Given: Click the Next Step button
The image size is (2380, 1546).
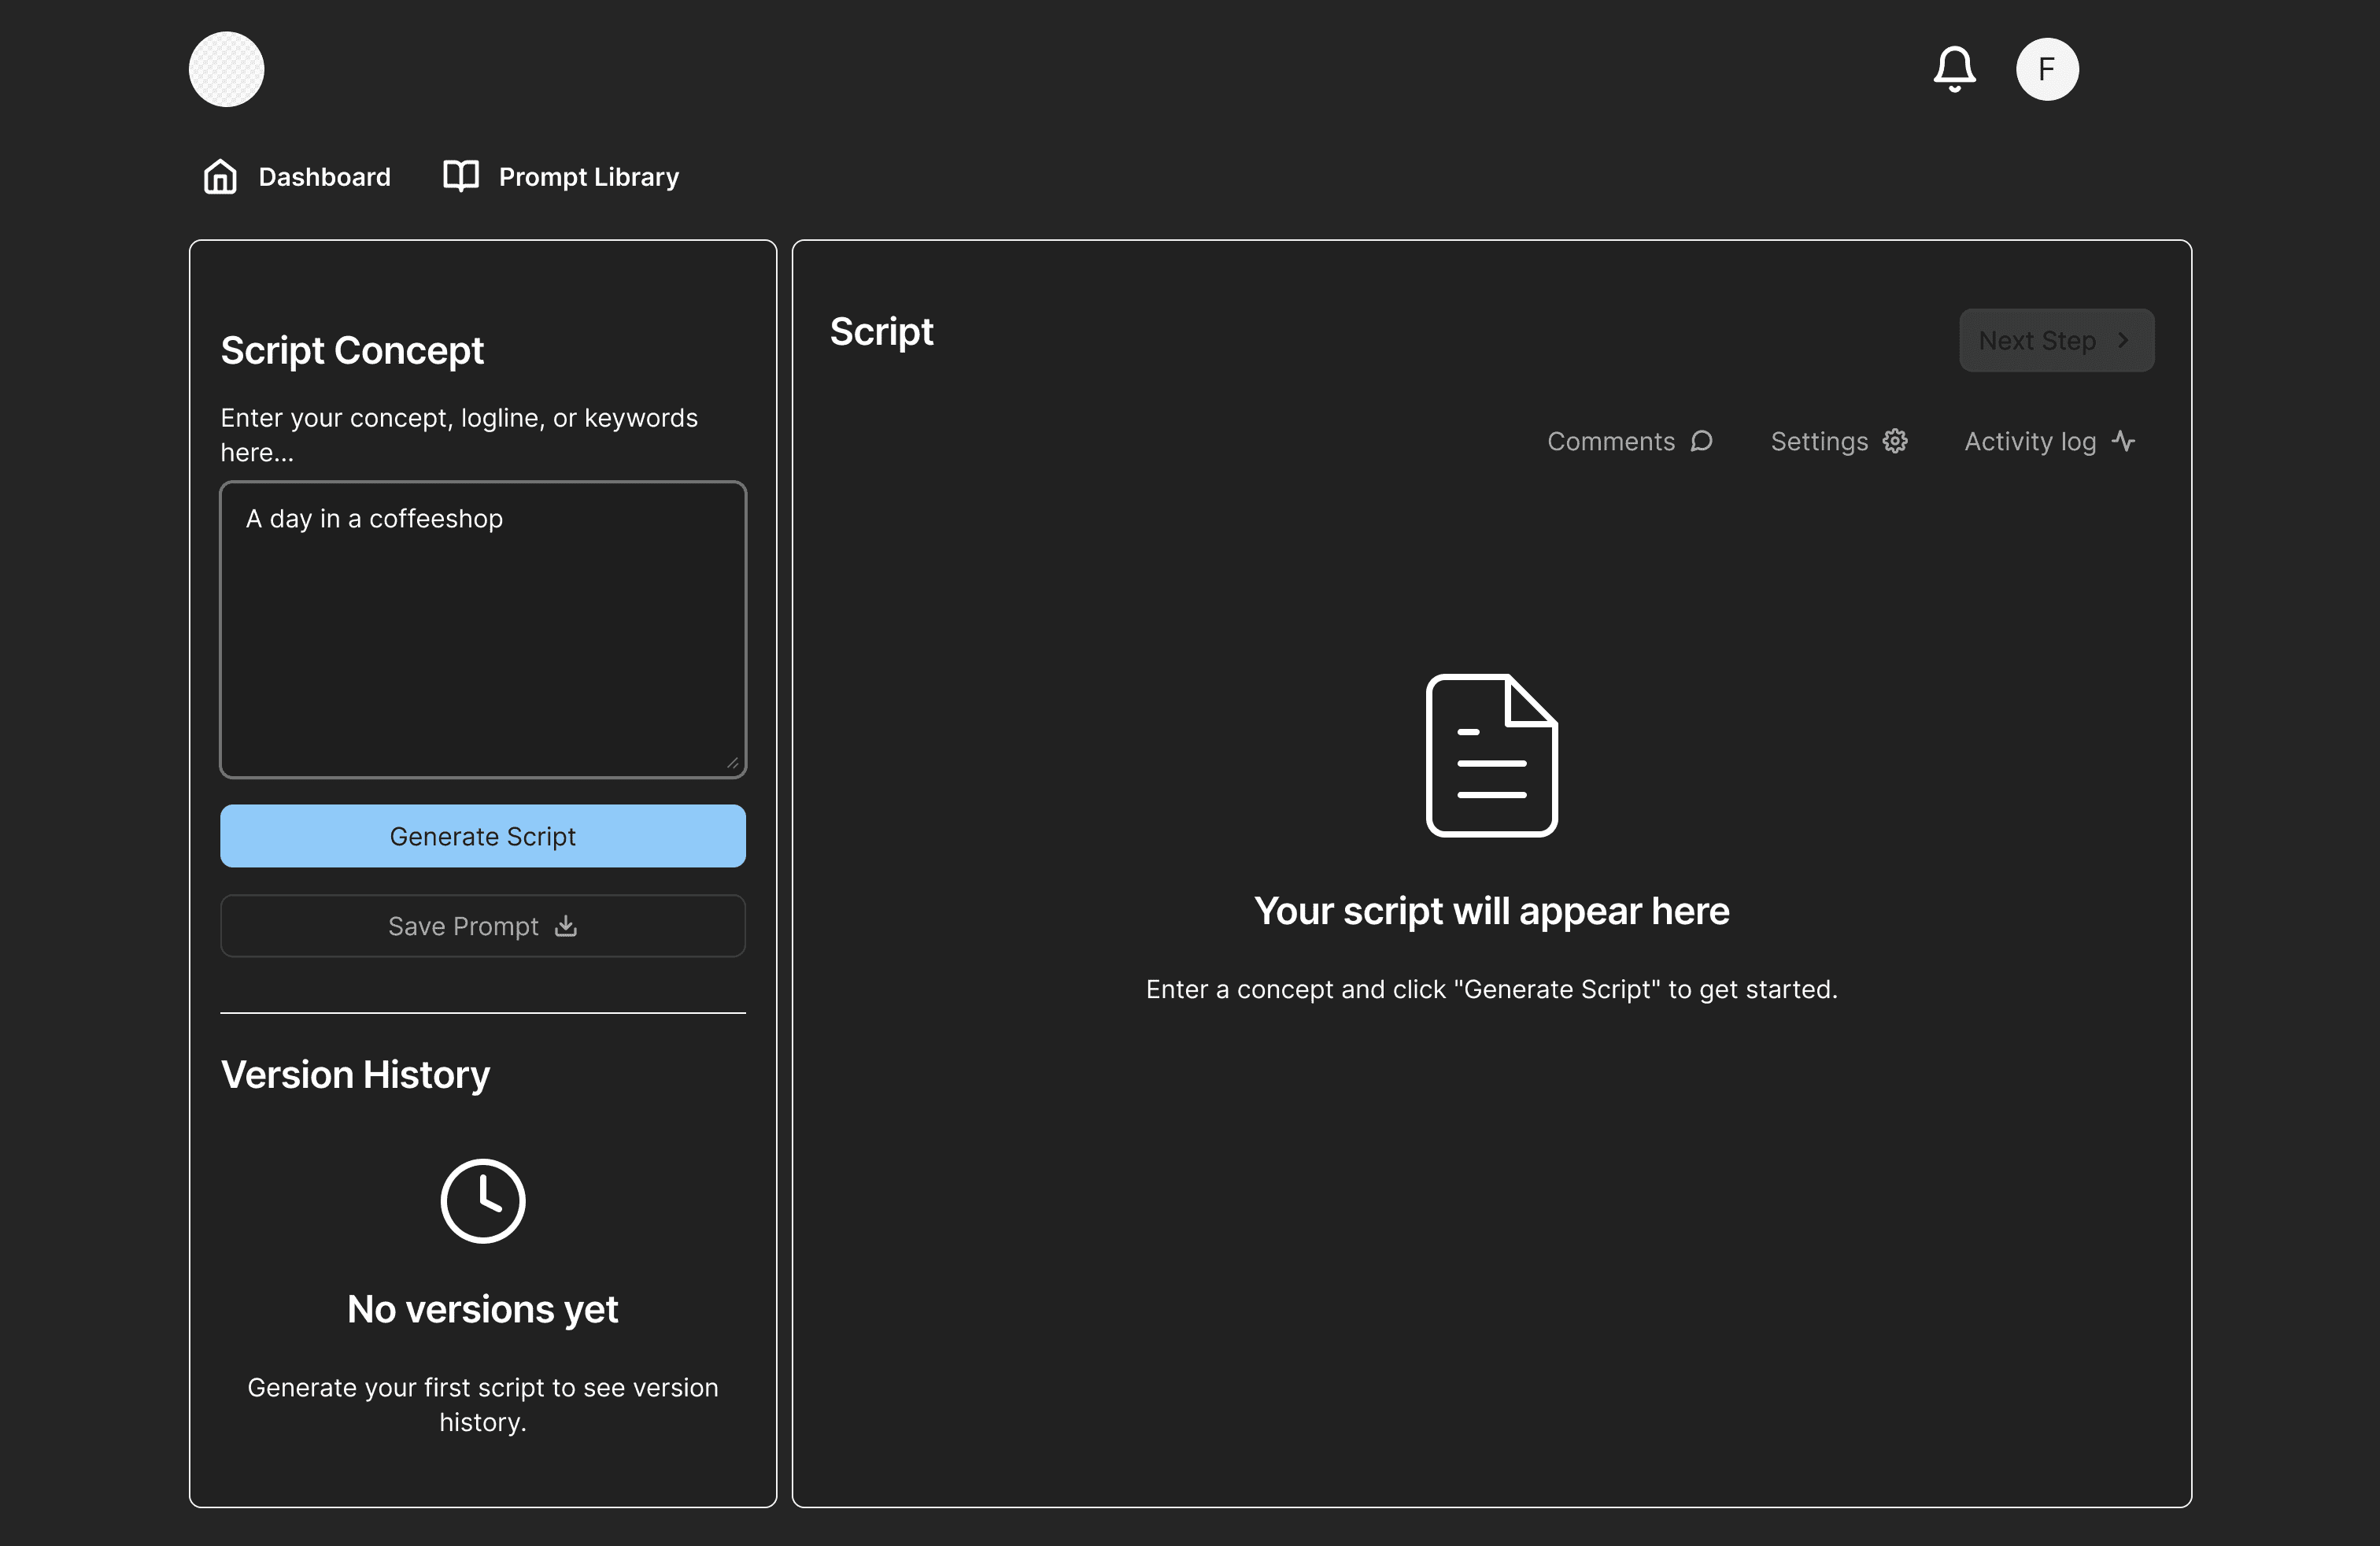Looking at the screenshot, I should (2055, 340).
